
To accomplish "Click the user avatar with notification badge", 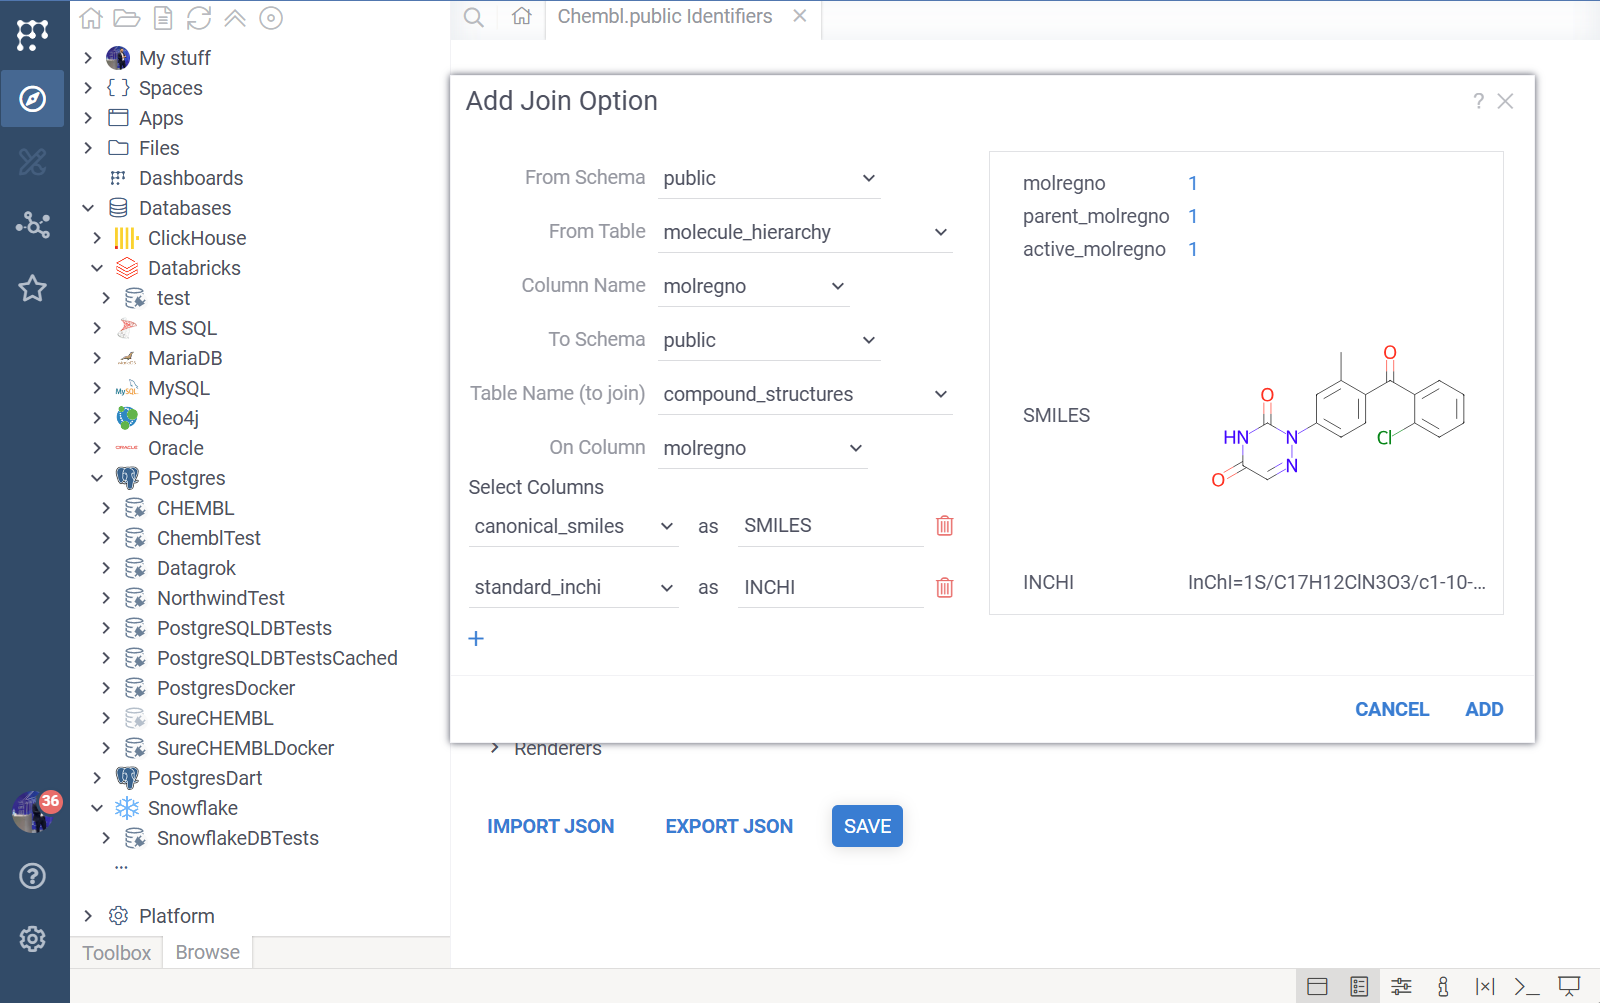I will pyautogui.click(x=33, y=812).
